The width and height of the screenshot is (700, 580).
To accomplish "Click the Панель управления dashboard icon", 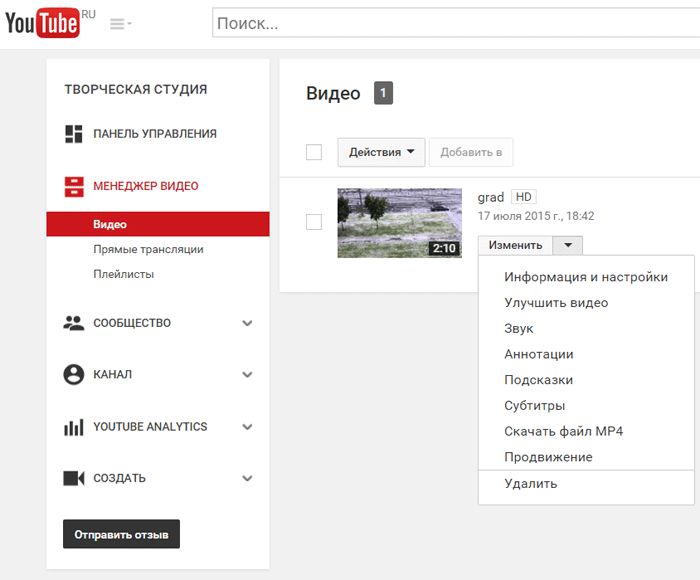I will coord(73,134).
